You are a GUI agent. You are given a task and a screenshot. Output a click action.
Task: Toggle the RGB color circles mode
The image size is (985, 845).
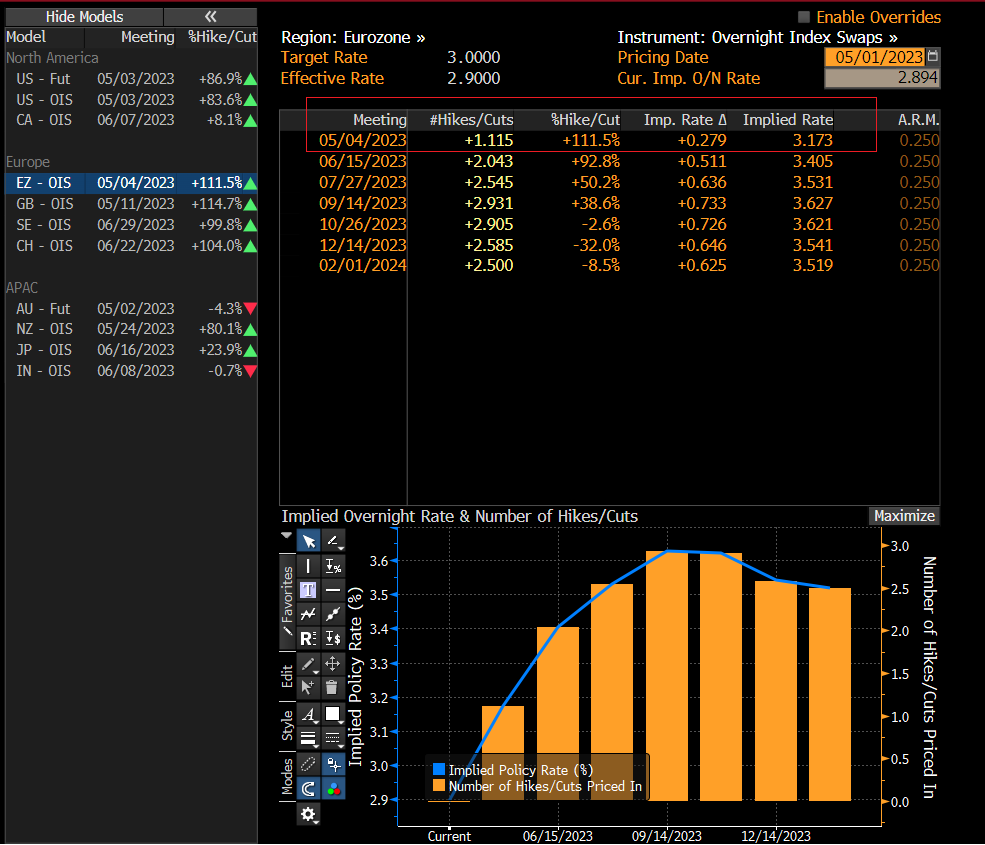pyautogui.click(x=333, y=788)
